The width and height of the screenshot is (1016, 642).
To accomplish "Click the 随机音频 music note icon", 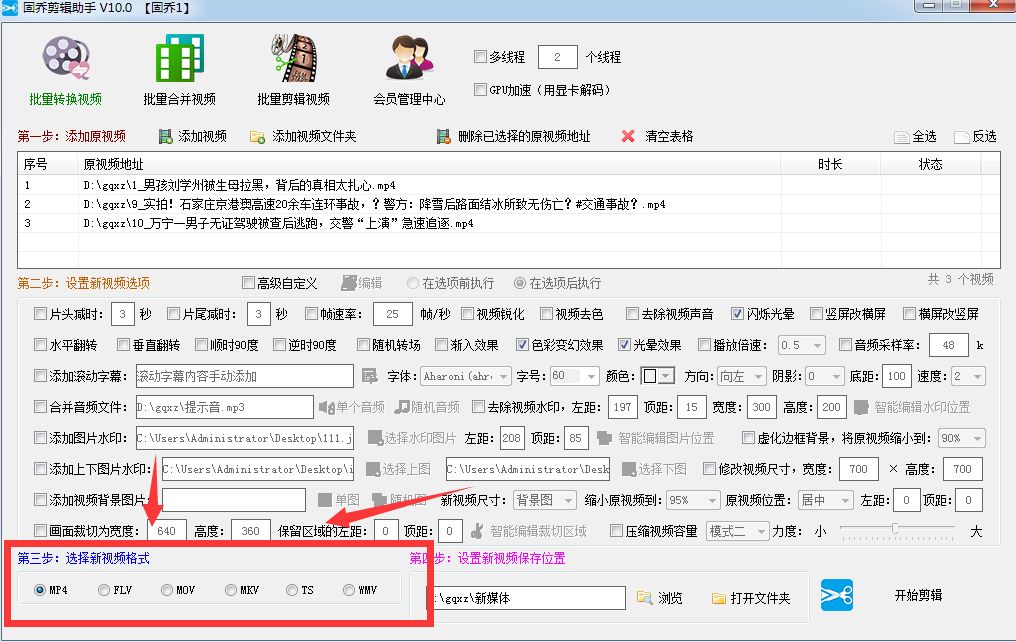I will point(402,407).
